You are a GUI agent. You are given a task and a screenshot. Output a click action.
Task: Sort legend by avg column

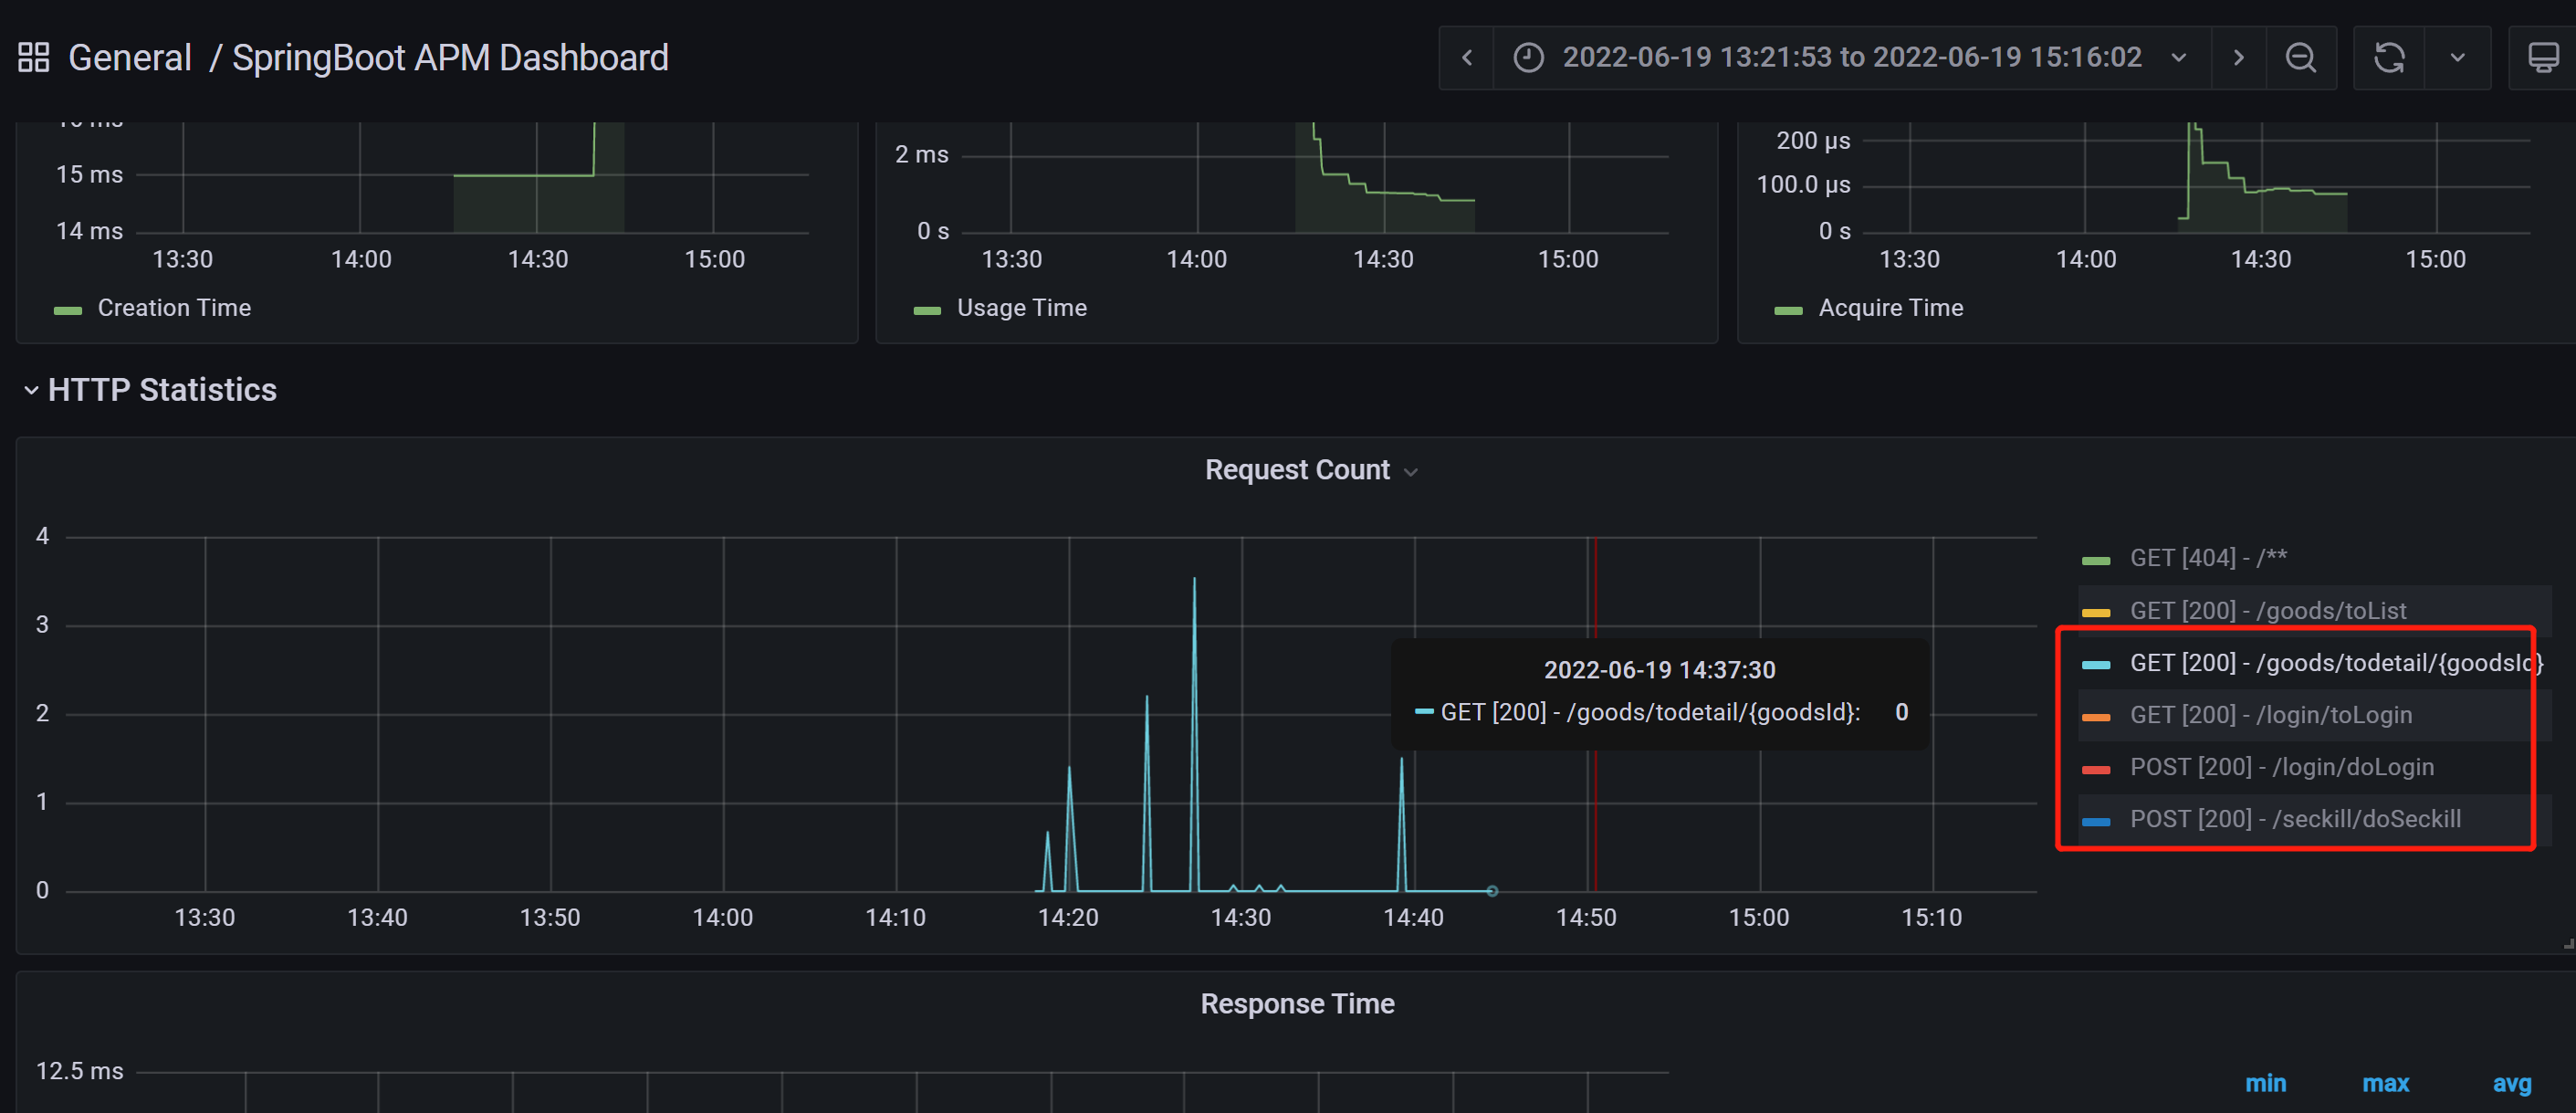(x=2511, y=1083)
